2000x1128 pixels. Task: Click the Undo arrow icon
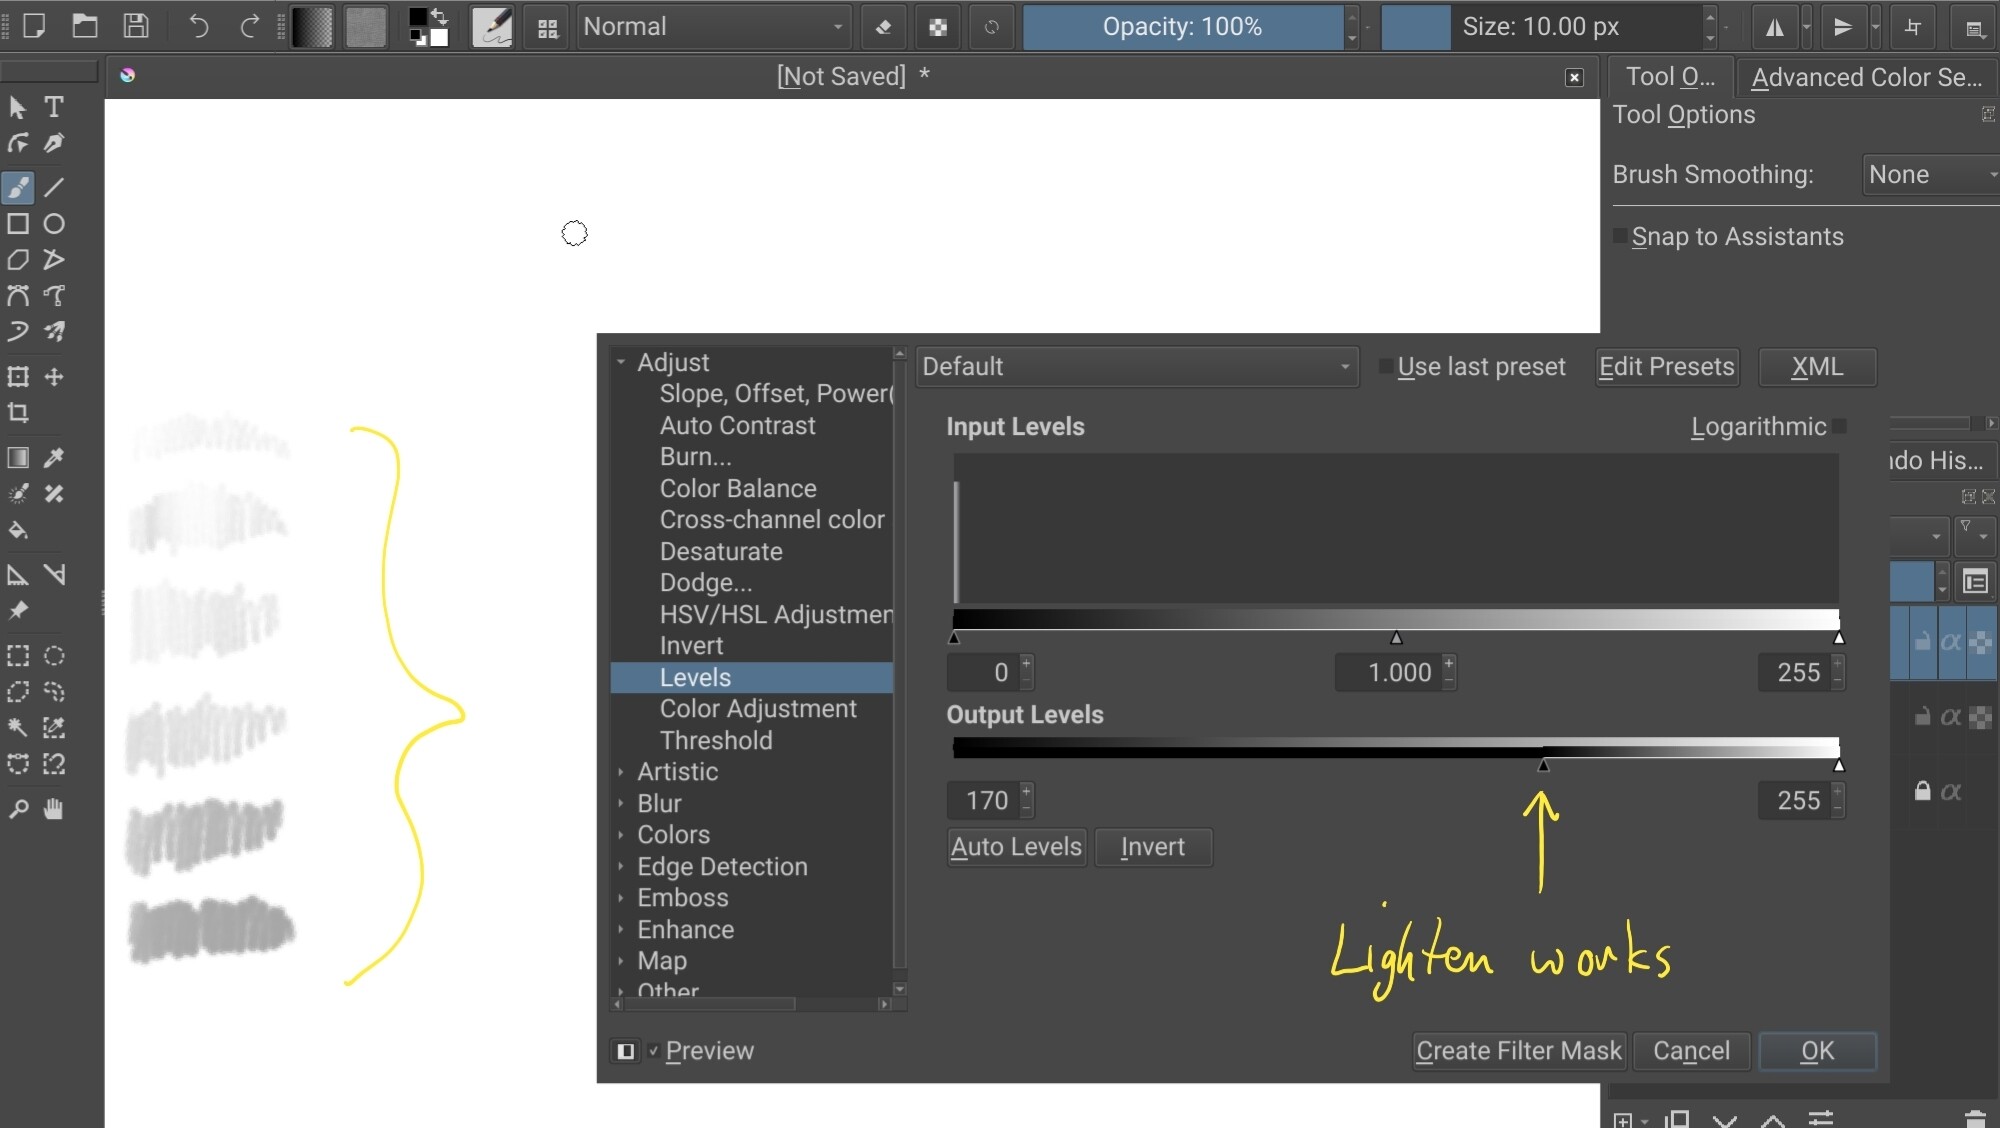click(198, 27)
